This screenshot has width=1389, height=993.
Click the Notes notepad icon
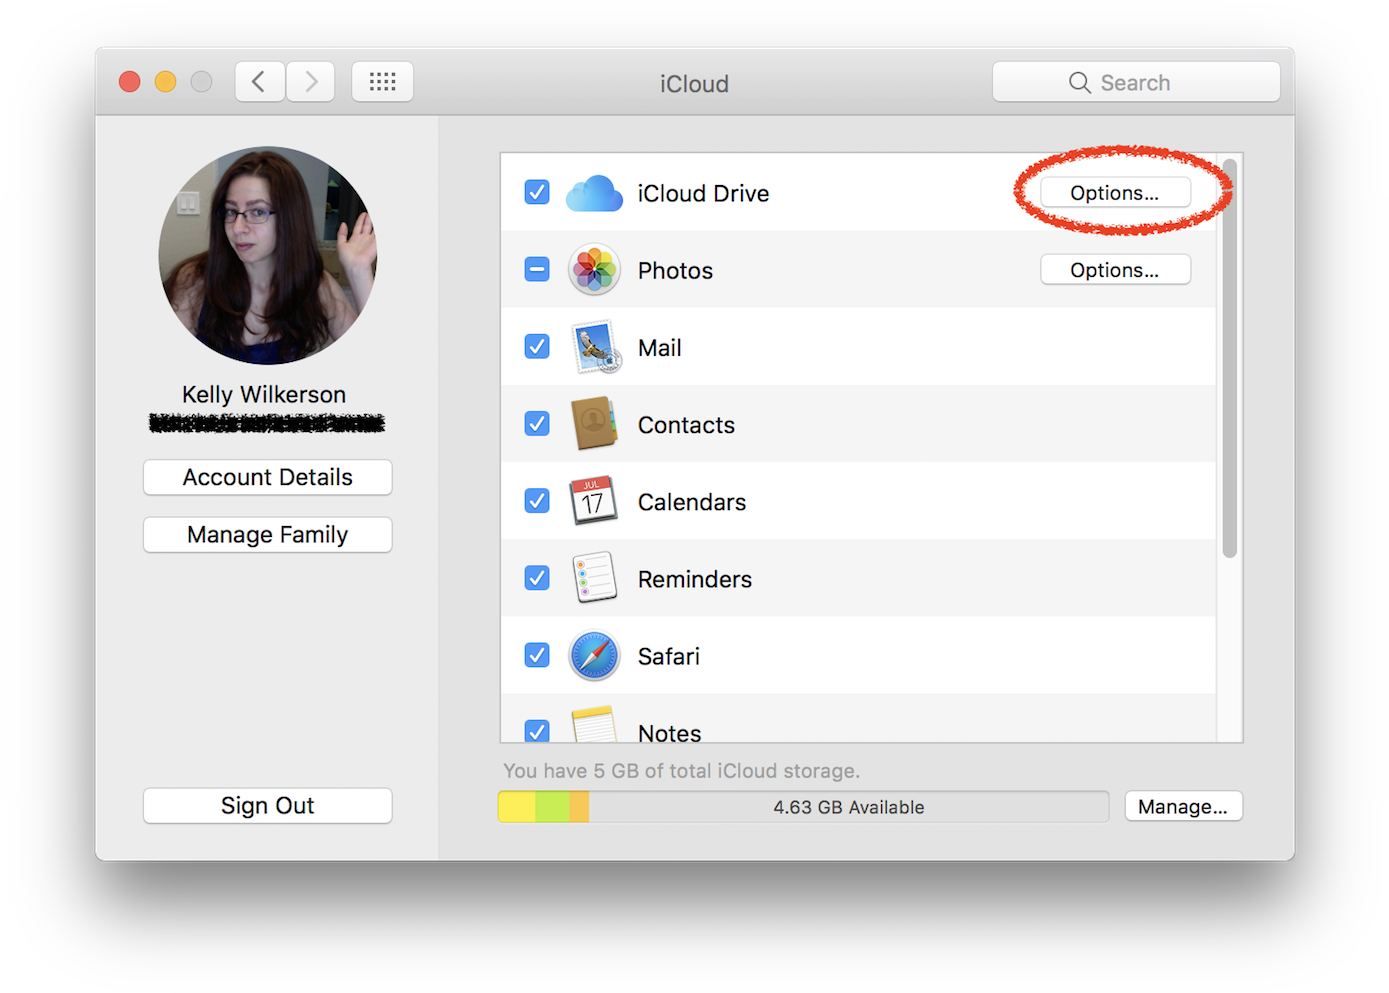(594, 727)
